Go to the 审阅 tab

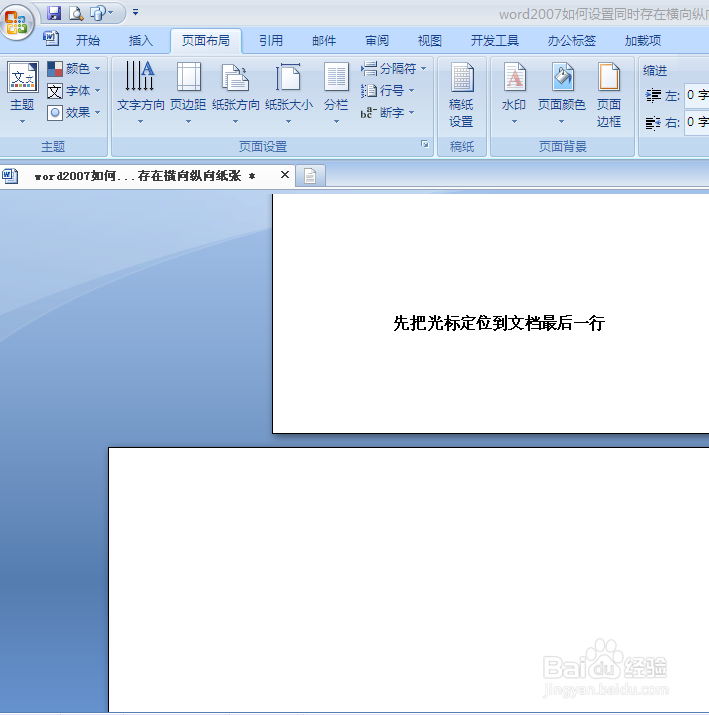point(377,41)
